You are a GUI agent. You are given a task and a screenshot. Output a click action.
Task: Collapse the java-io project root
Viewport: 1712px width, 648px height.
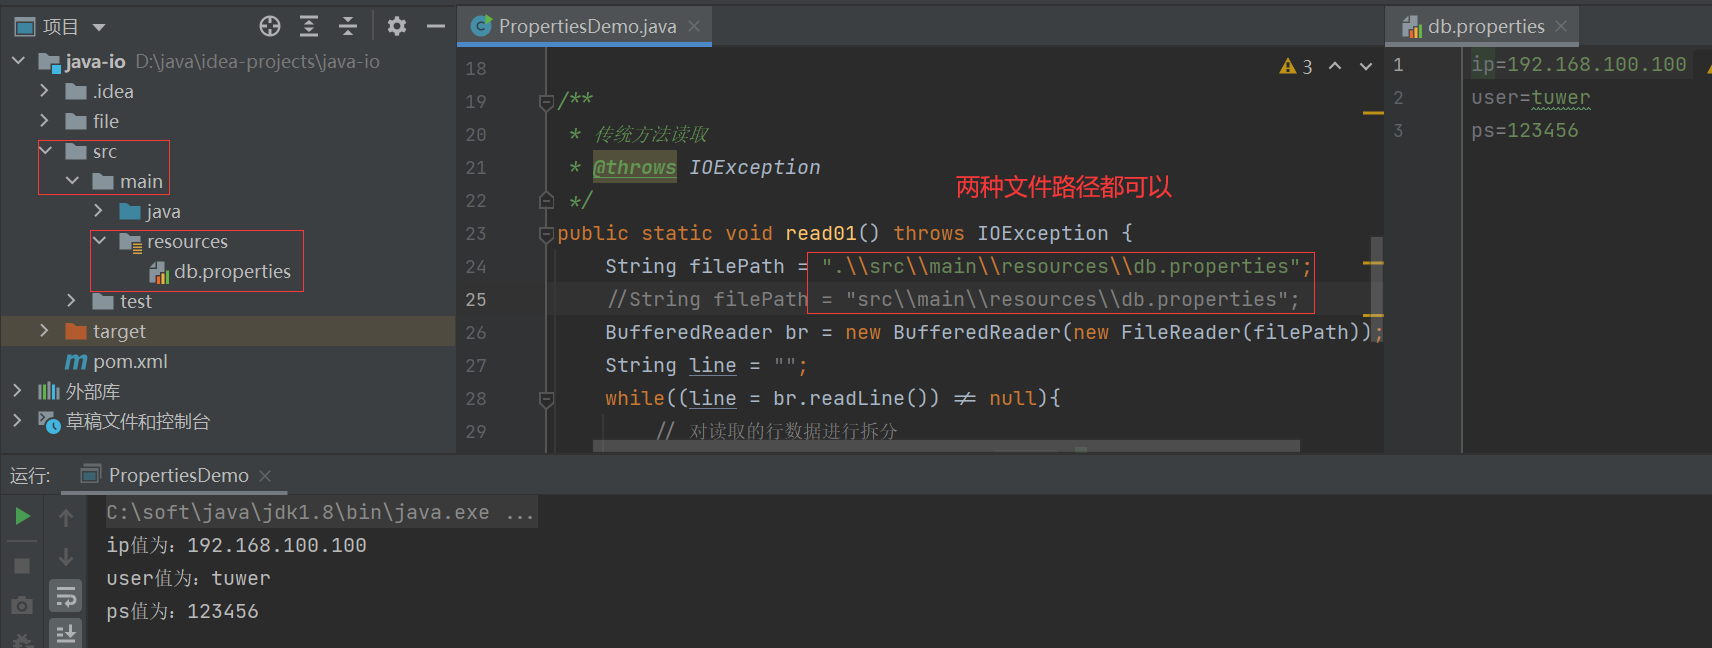point(18,61)
